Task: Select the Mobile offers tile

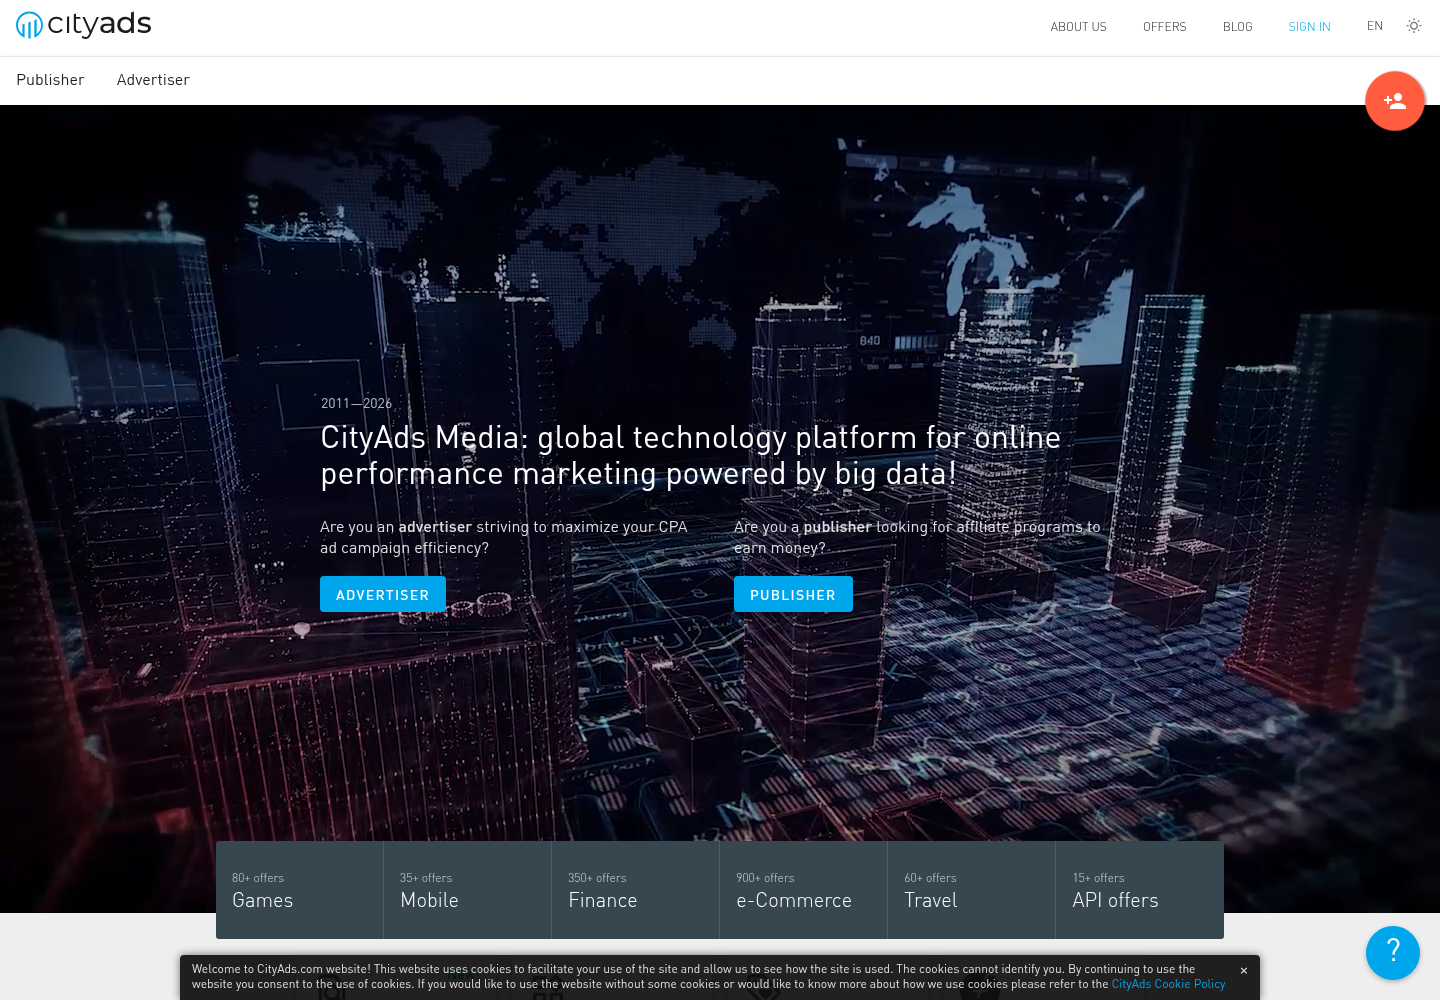Action: 468,890
